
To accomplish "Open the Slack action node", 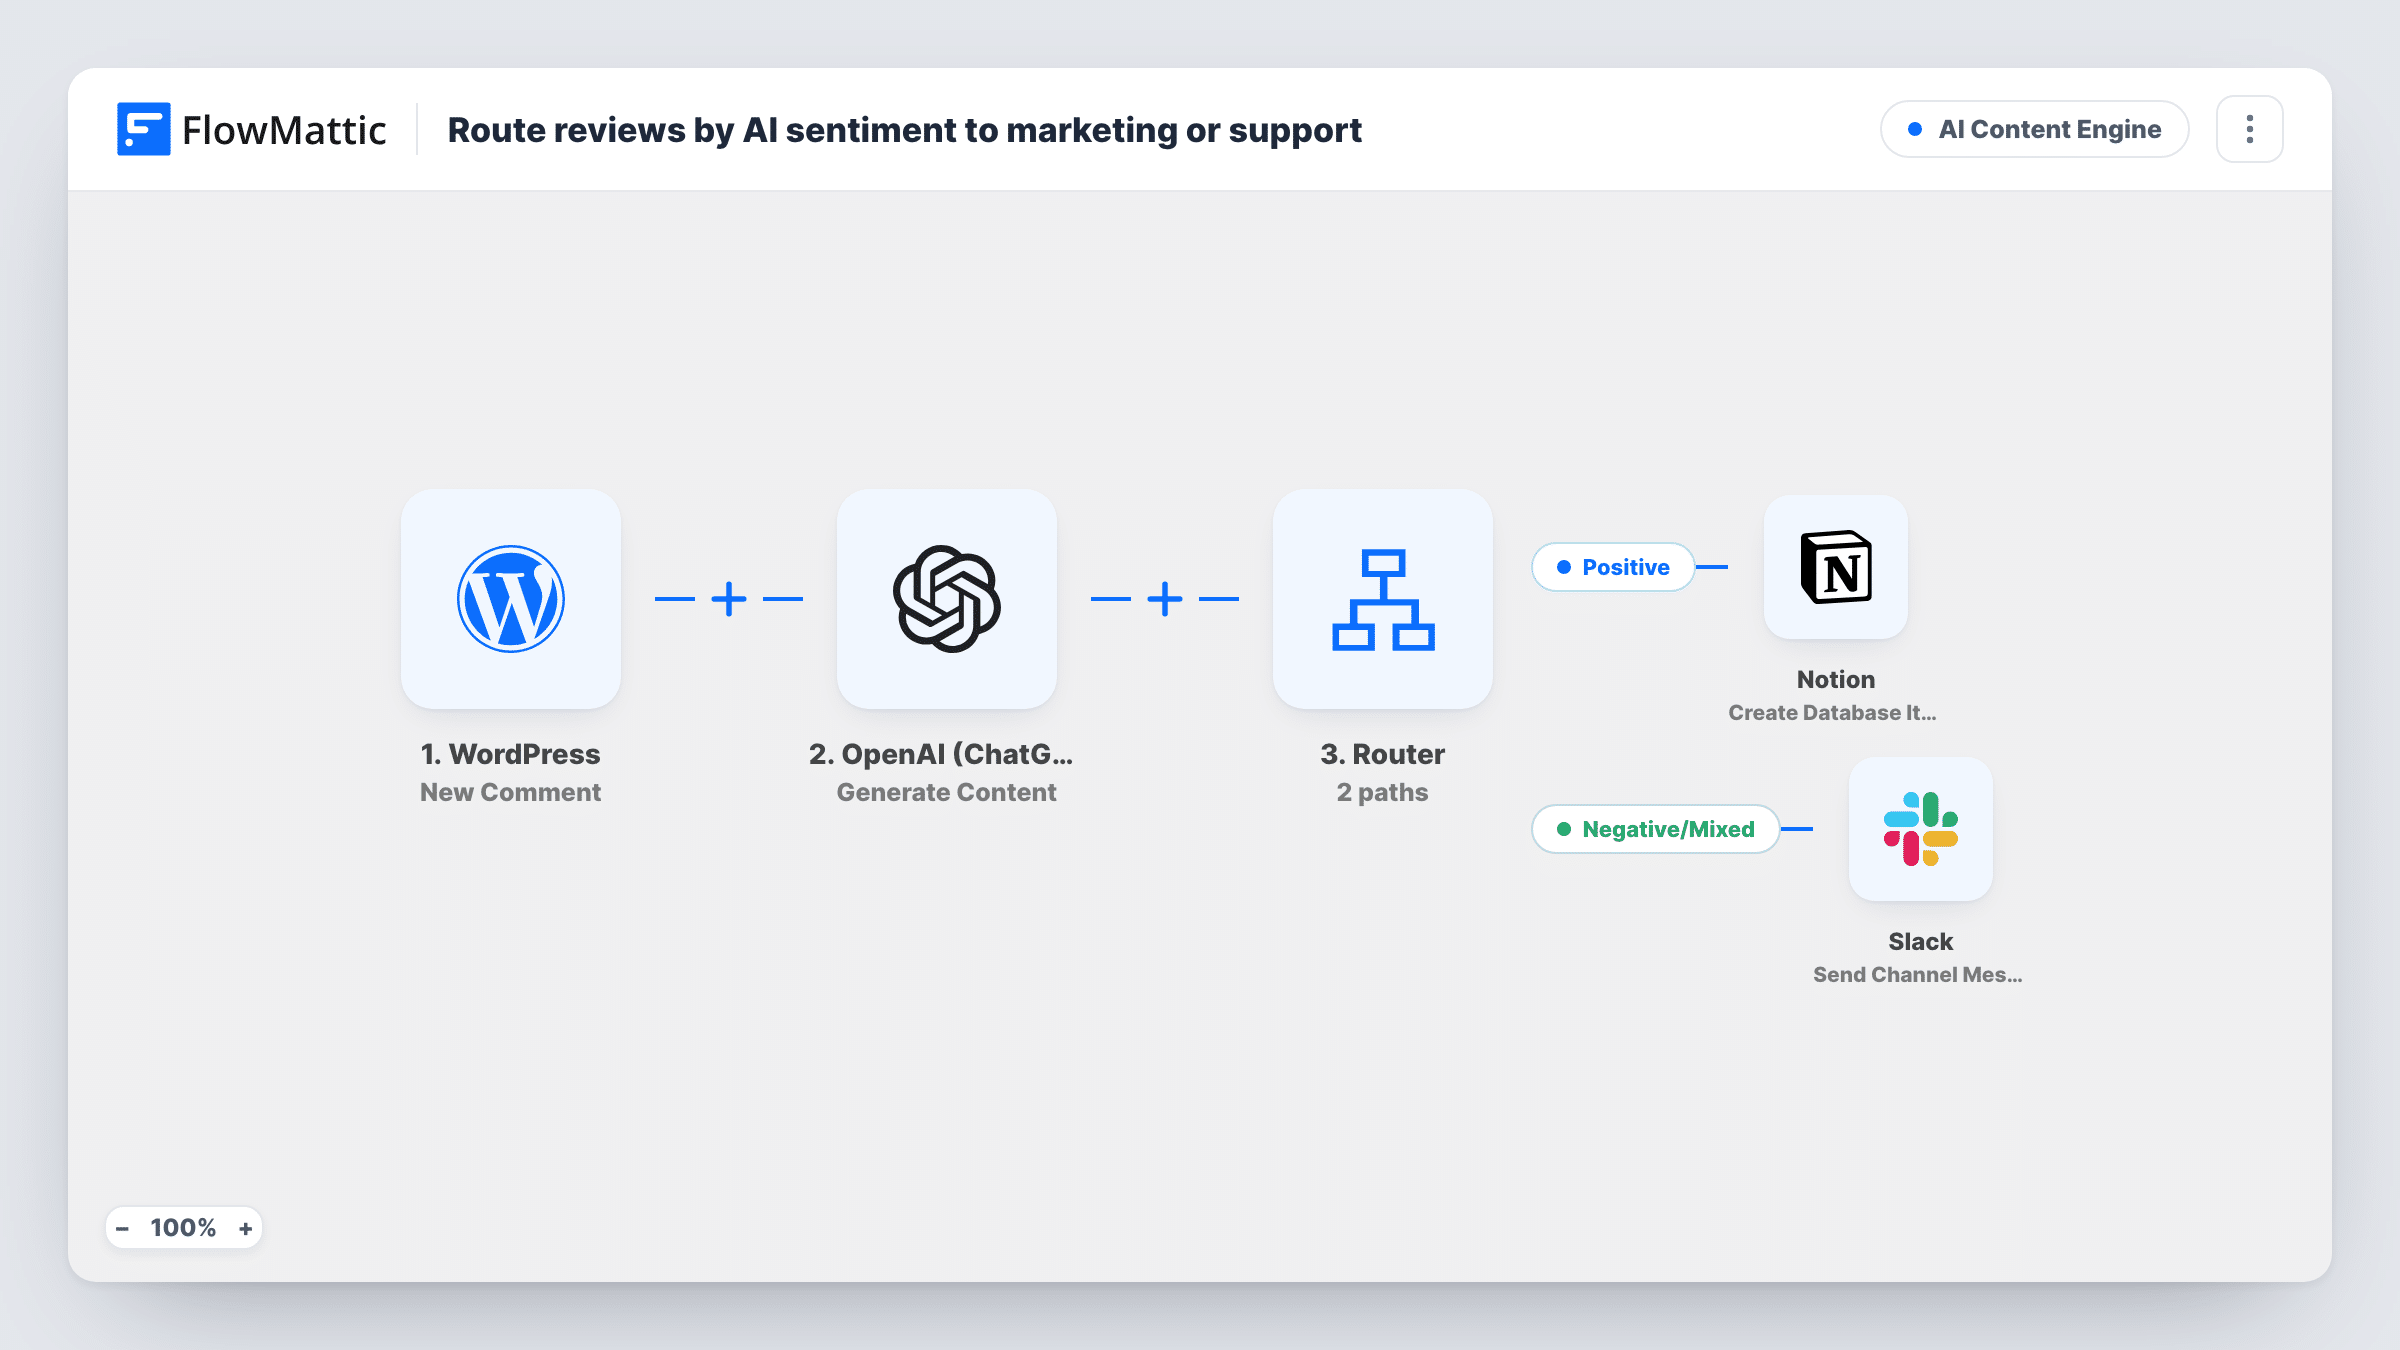I will pos(1921,829).
